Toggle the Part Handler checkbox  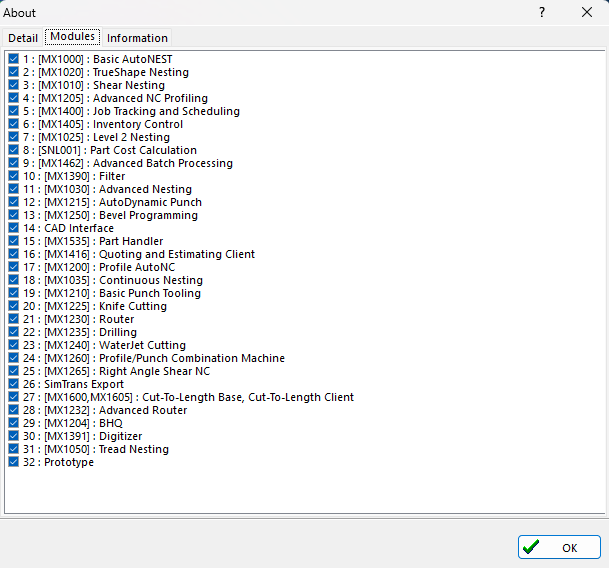point(13,241)
